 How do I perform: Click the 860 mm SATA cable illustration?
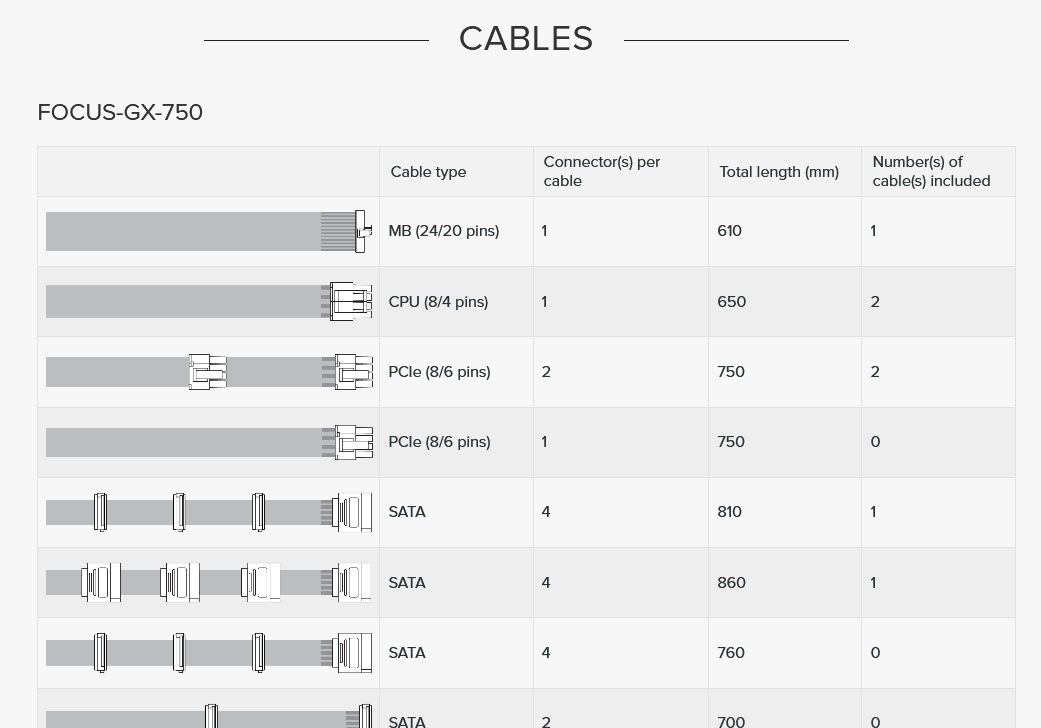(x=208, y=582)
